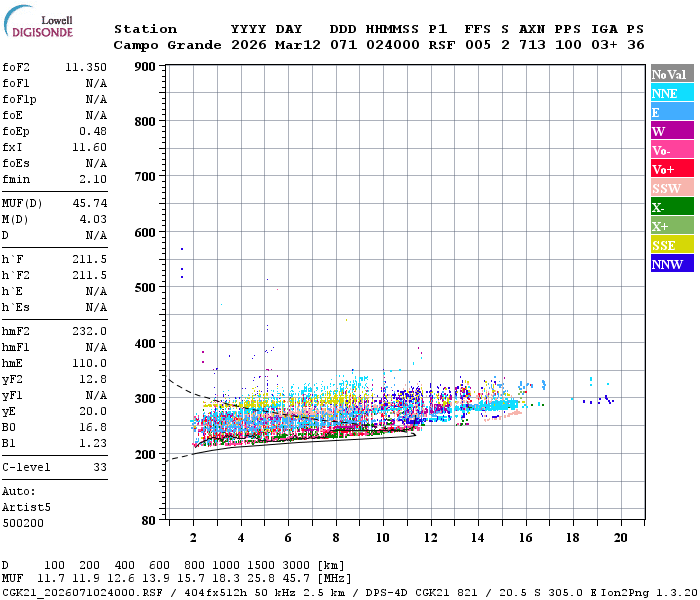Click the B1 value 1.23
Image resolution: width=700 pixels, height=600 pixels.
click(x=93, y=443)
